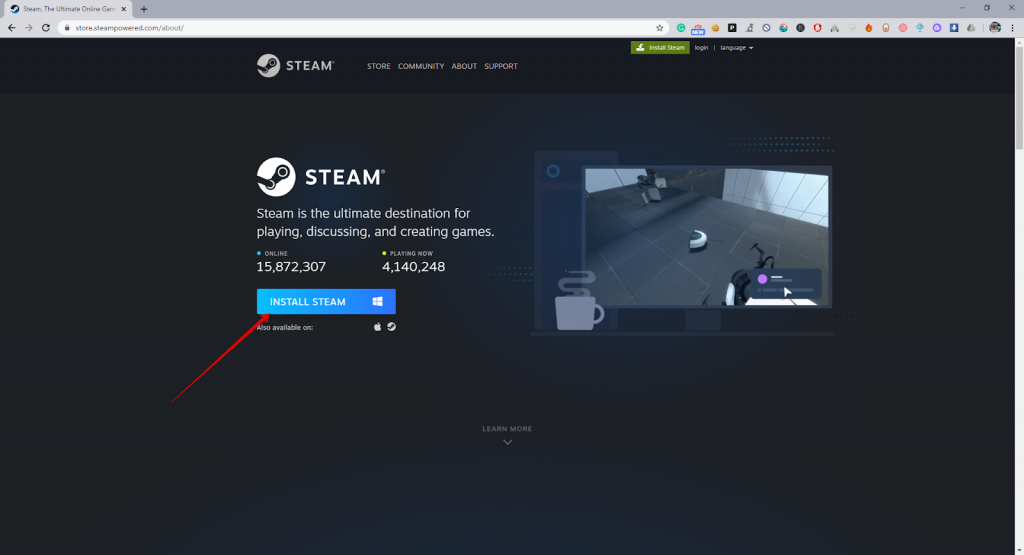Click the purple circle extension icon
The image size is (1024, 555).
pyautogui.click(x=937, y=28)
